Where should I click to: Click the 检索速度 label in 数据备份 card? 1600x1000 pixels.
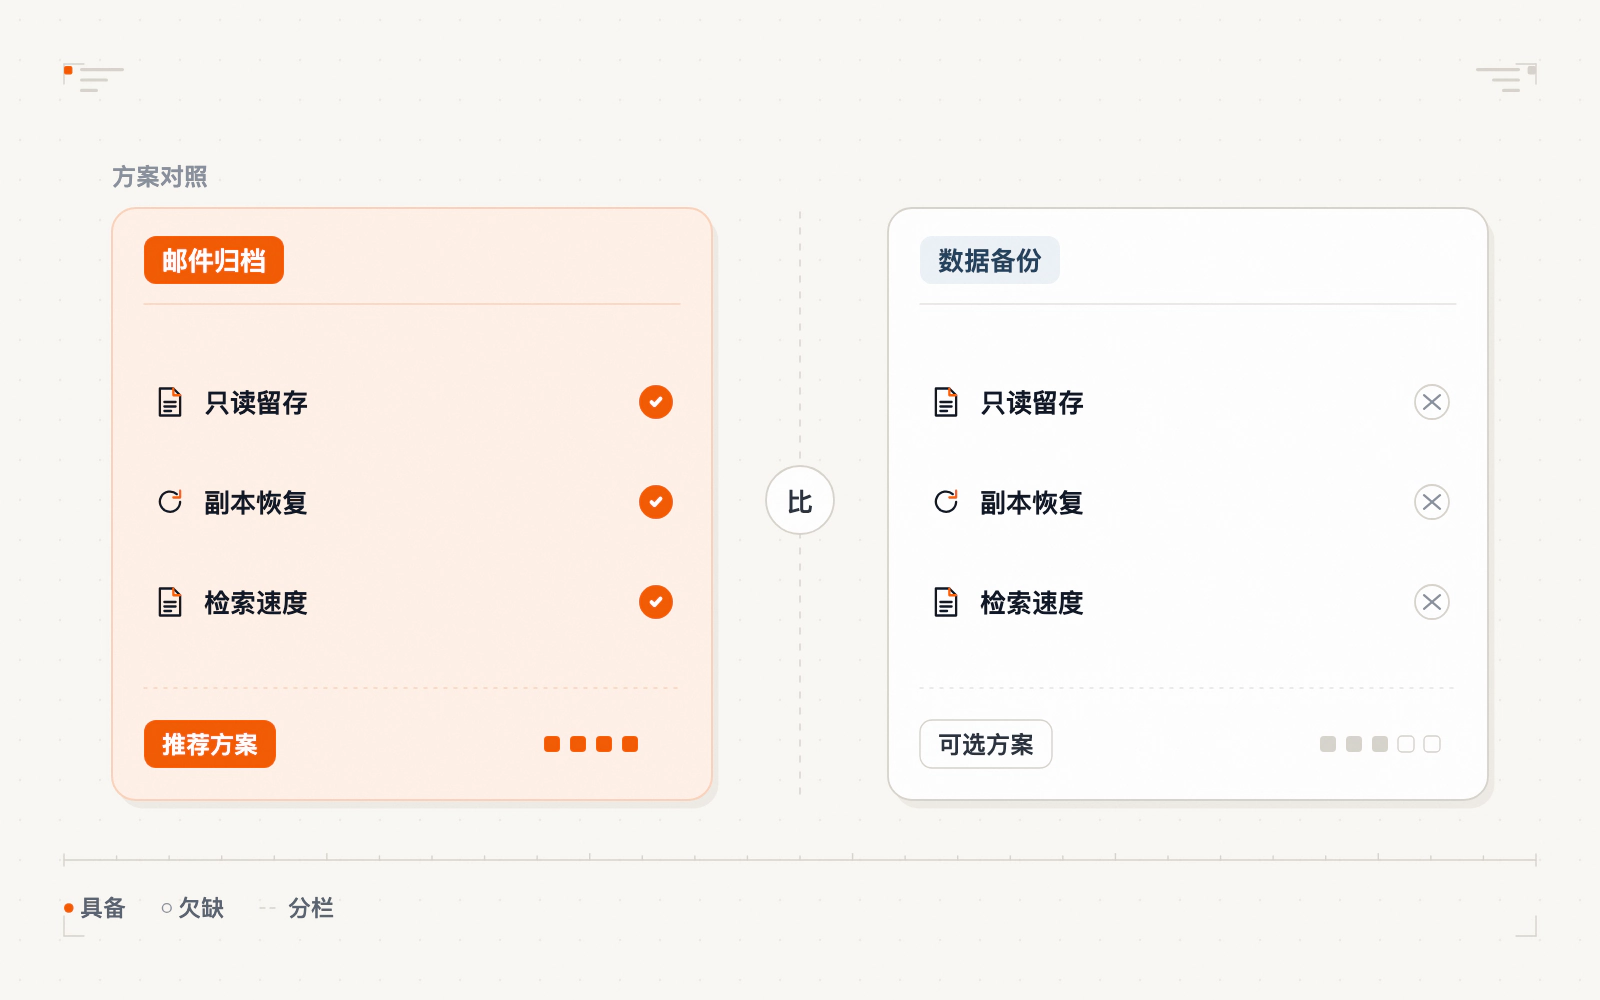pyautogui.click(x=1032, y=602)
